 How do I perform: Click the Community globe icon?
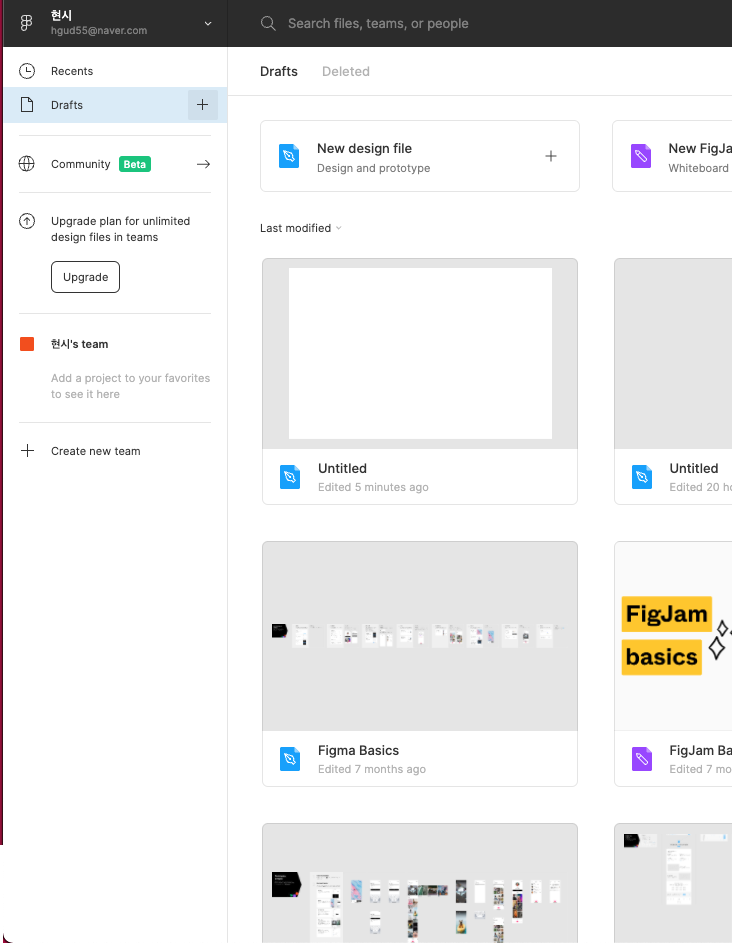26,164
